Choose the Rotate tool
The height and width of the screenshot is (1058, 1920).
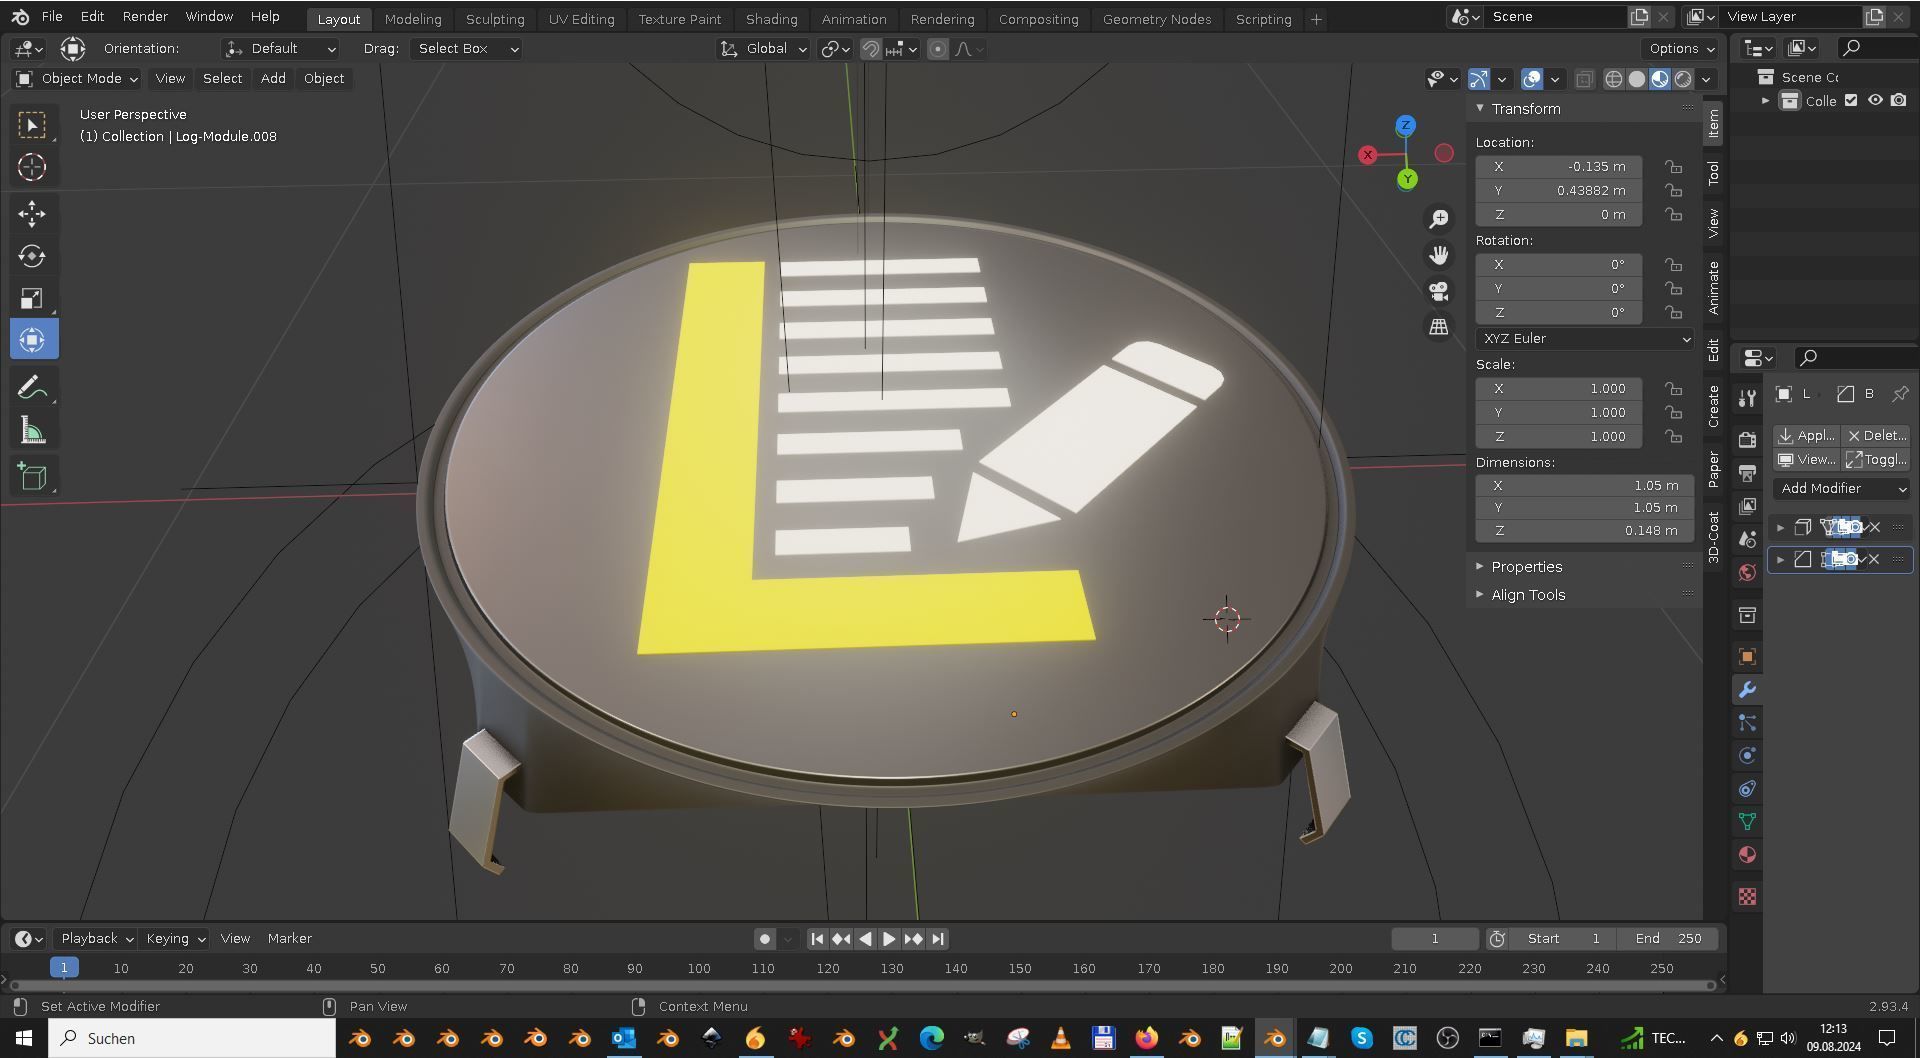coord(32,256)
